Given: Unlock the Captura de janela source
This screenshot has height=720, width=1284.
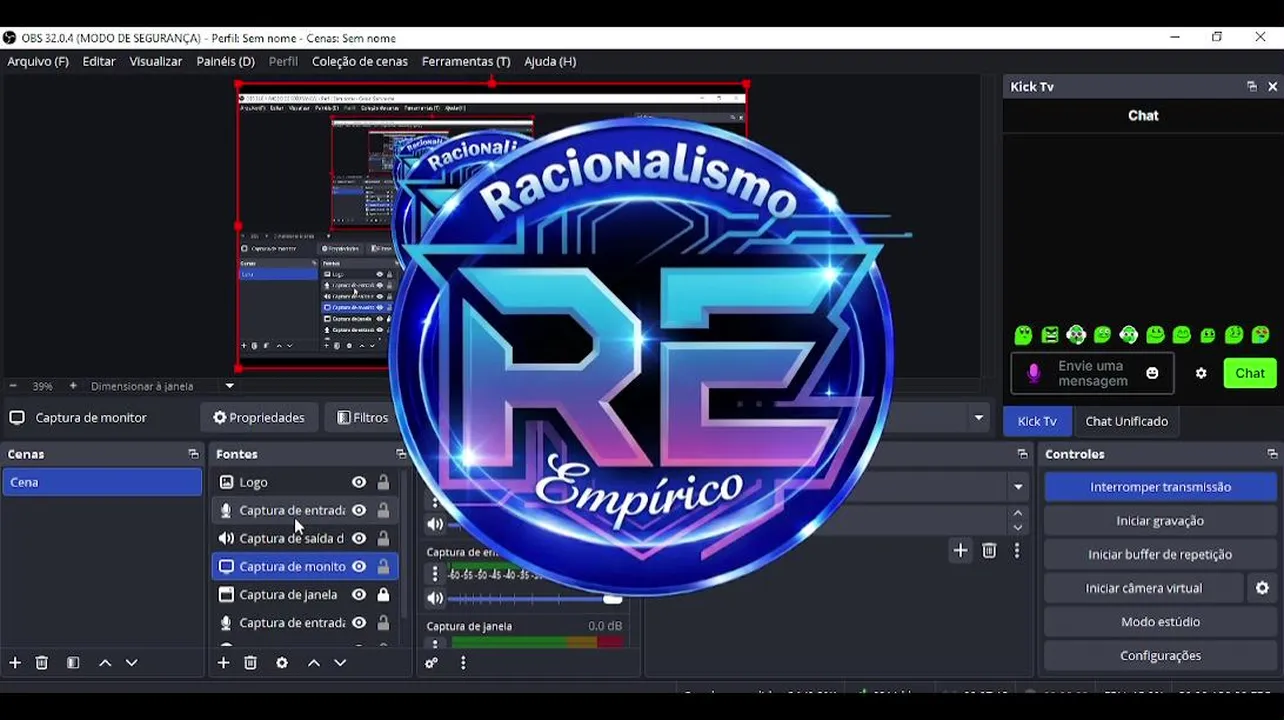Looking at the screenshot, I should (x=383, y=594).
